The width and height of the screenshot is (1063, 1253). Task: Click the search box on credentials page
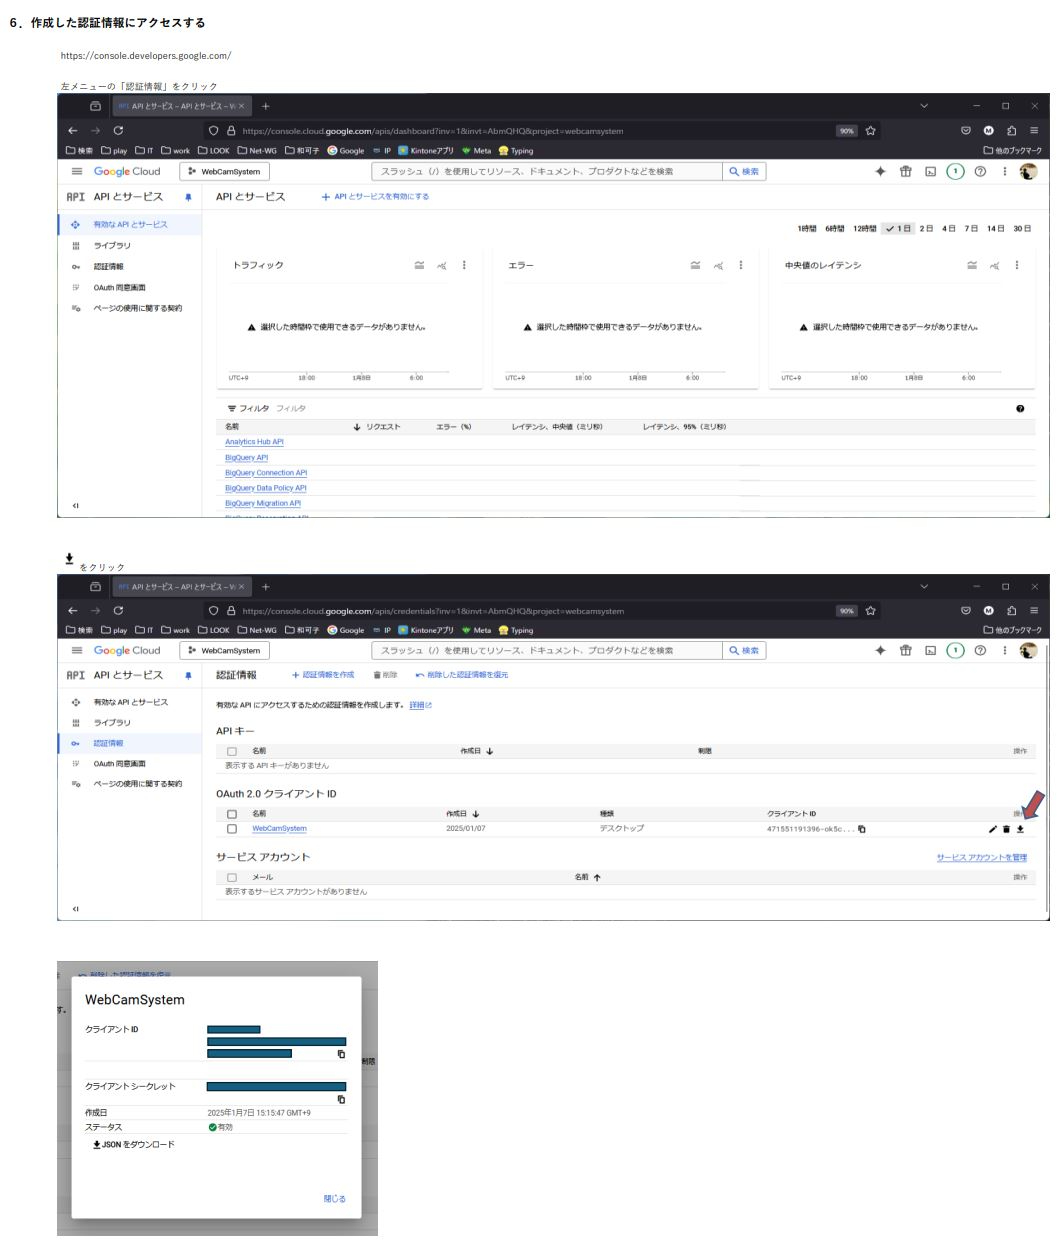(x=547, y=650)
